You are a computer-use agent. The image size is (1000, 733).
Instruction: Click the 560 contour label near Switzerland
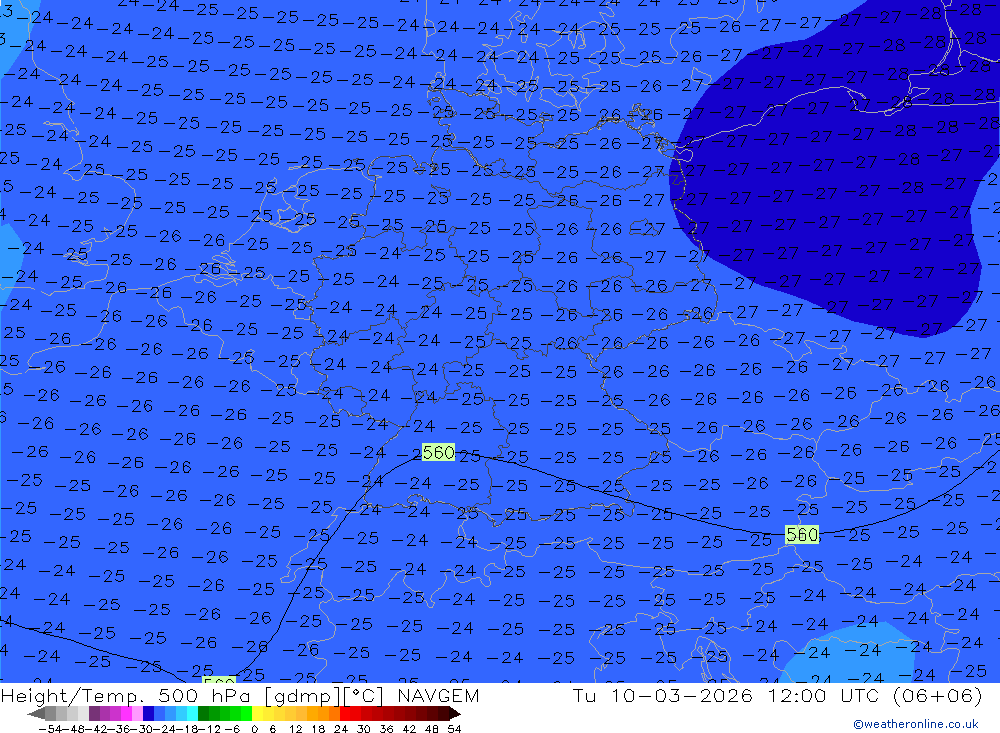pyautogui.click(x=438, y=452)
